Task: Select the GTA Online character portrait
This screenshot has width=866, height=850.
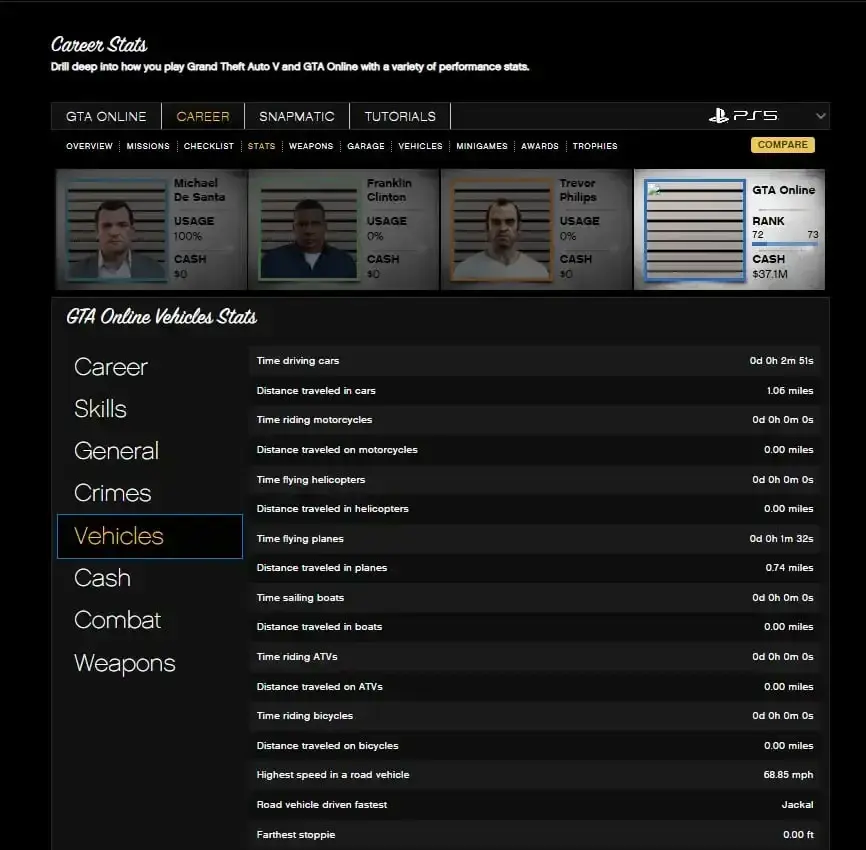Action: click(695, 230)
